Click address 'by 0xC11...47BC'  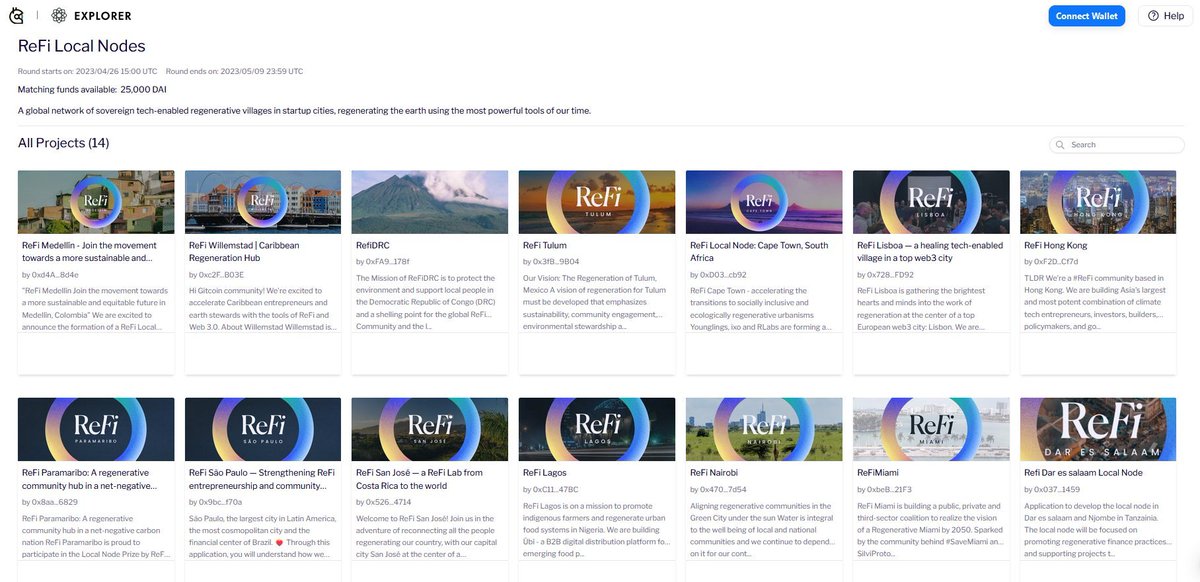pyautogui.click(x=551, y=489)
